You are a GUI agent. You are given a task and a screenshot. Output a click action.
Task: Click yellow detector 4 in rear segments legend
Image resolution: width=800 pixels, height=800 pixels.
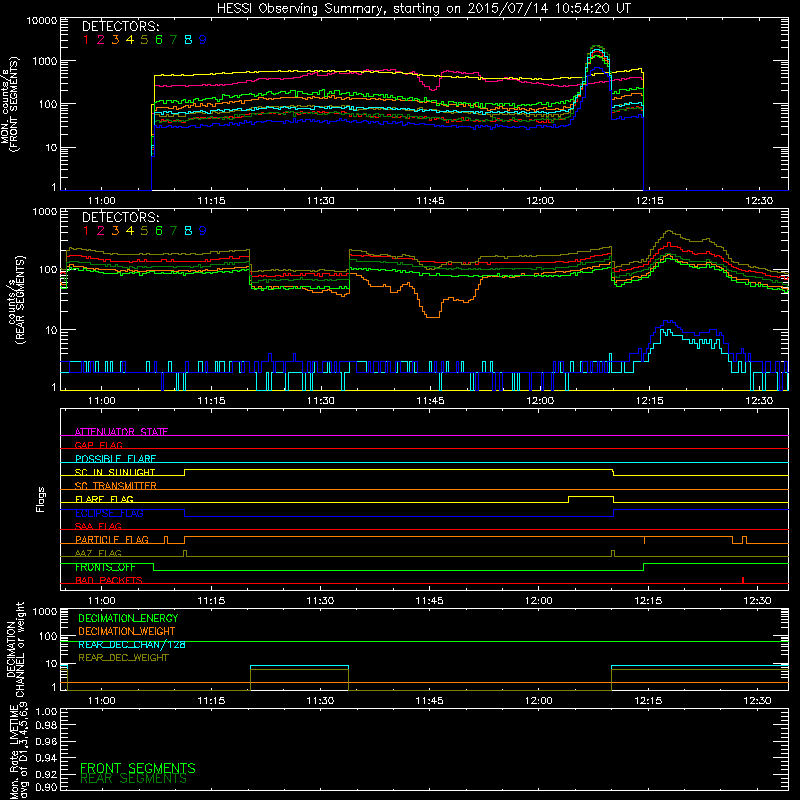coord(130,231)
